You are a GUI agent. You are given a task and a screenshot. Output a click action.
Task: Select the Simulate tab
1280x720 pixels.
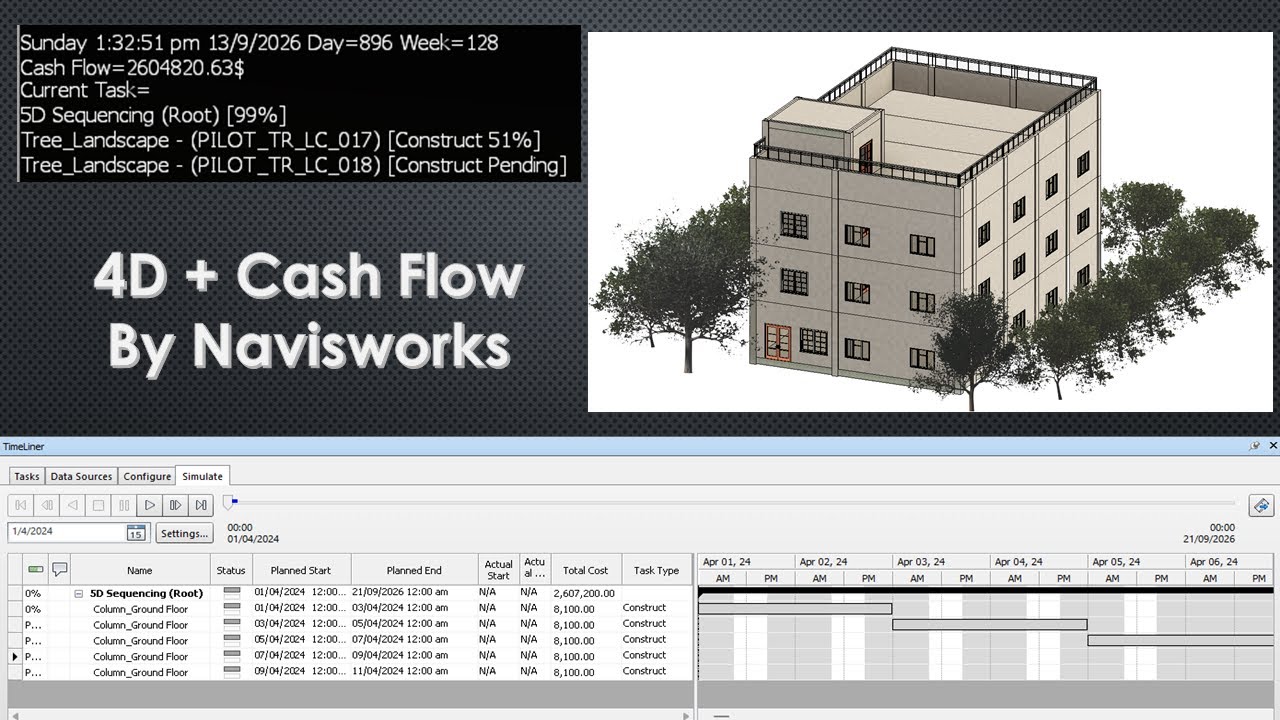pos(202,476)
